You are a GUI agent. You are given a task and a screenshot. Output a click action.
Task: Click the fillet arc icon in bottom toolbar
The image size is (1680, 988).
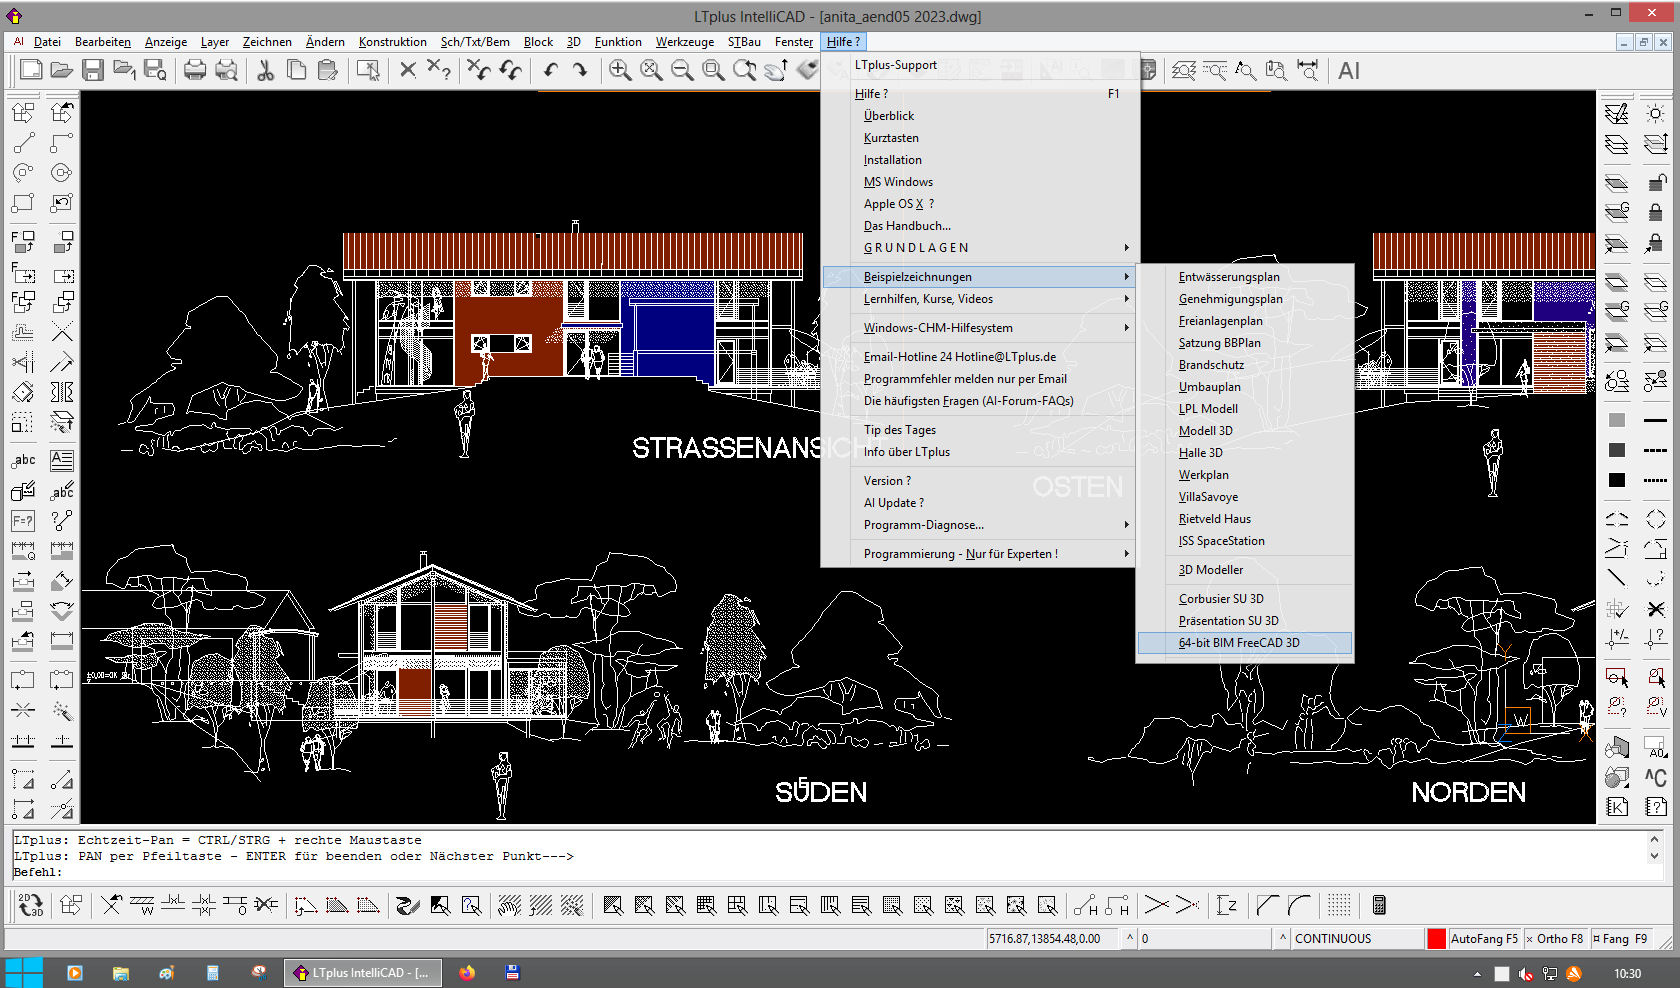(1300, 905)
